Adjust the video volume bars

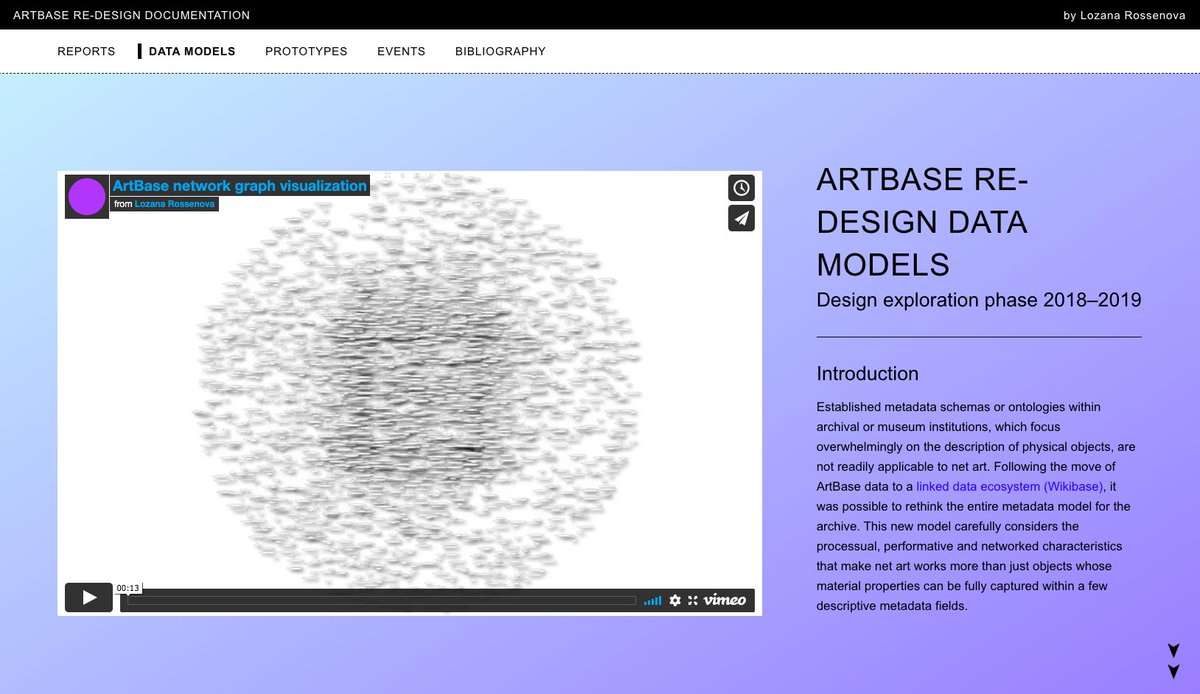tap(652, 600)
